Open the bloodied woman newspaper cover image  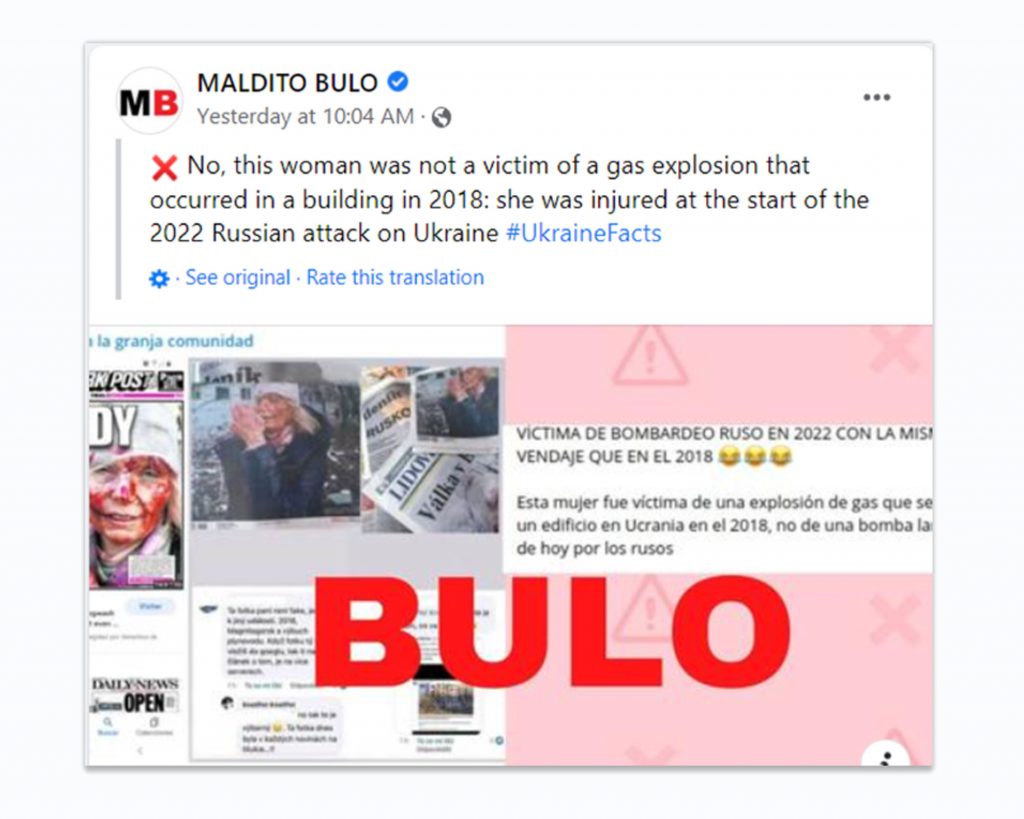click(136, 479)
